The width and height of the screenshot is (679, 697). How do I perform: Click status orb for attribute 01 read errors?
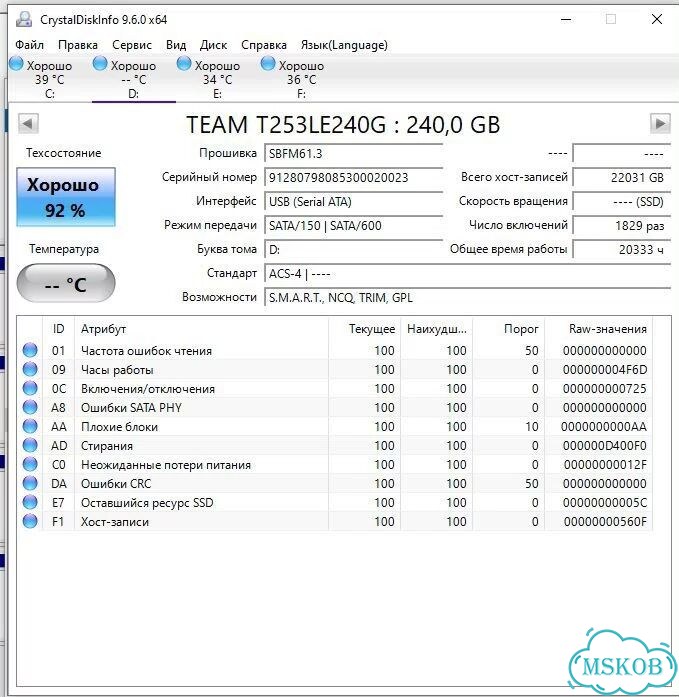click(30, 350)
